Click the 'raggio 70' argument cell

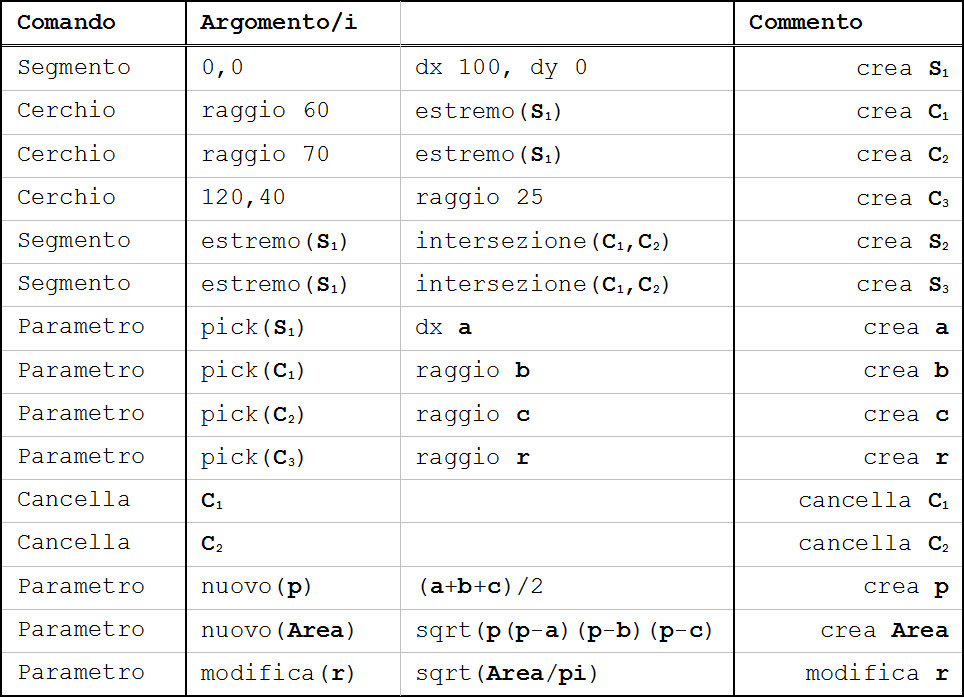pyautogui.click(x=265, y=154)
